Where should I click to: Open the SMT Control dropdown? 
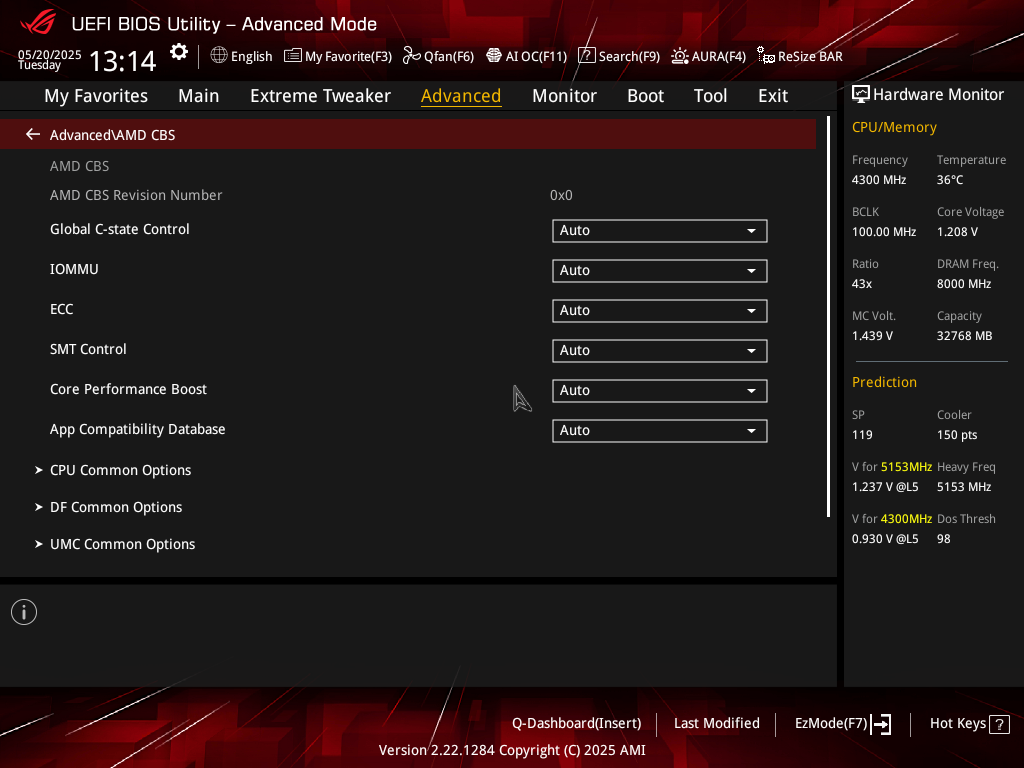click(660, 351)
